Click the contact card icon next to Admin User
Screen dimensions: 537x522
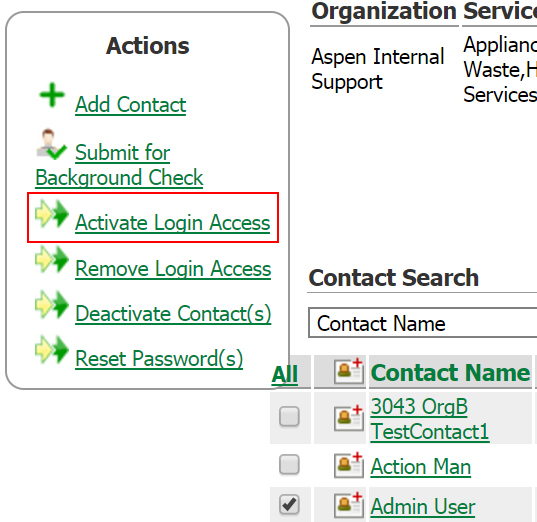click(349, 505)
